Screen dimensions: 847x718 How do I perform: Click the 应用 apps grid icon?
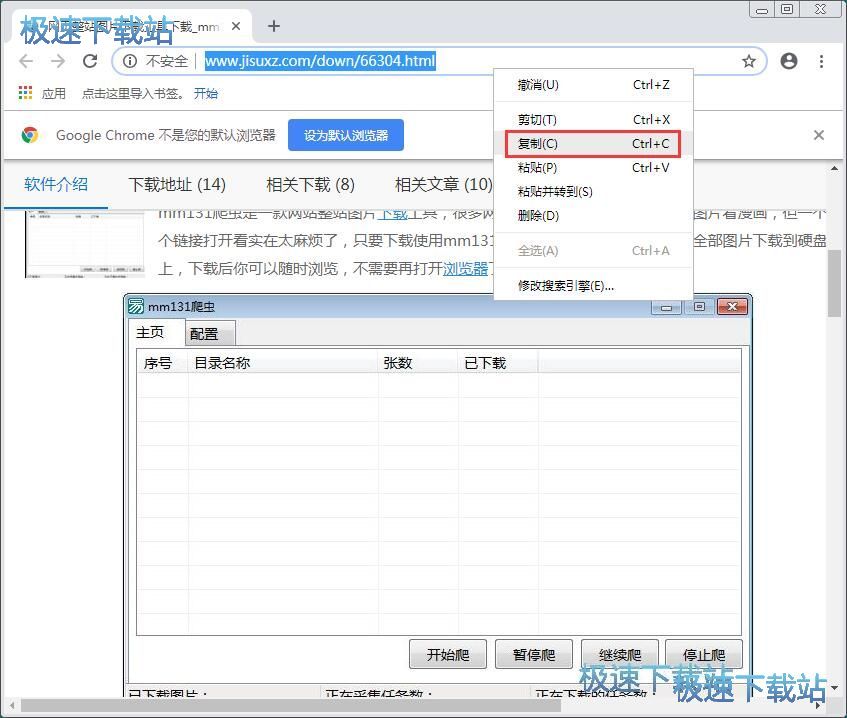pyautogui.click(x=24, y=93)
